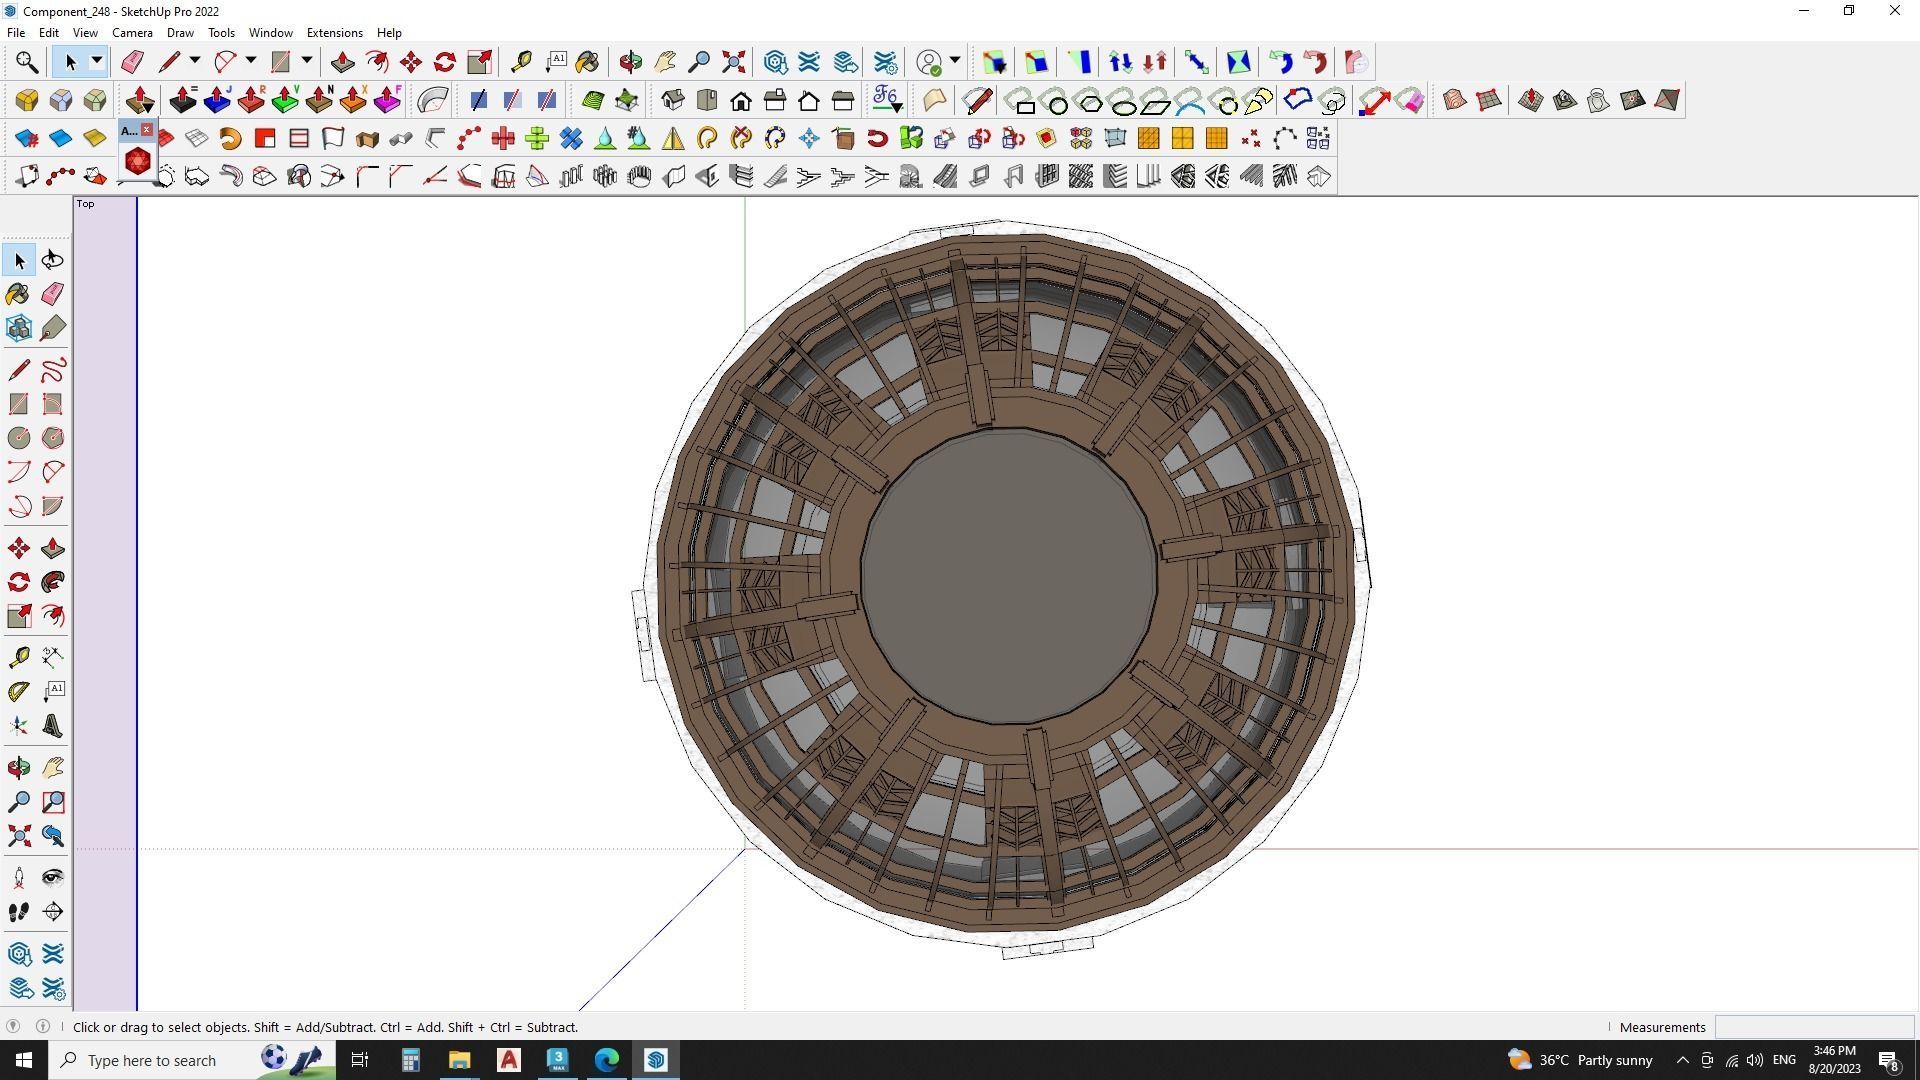Click the red gem toolbar button
This screenshot has width=1920, height=1080.
pyautogui.click(x=137, y=161)
